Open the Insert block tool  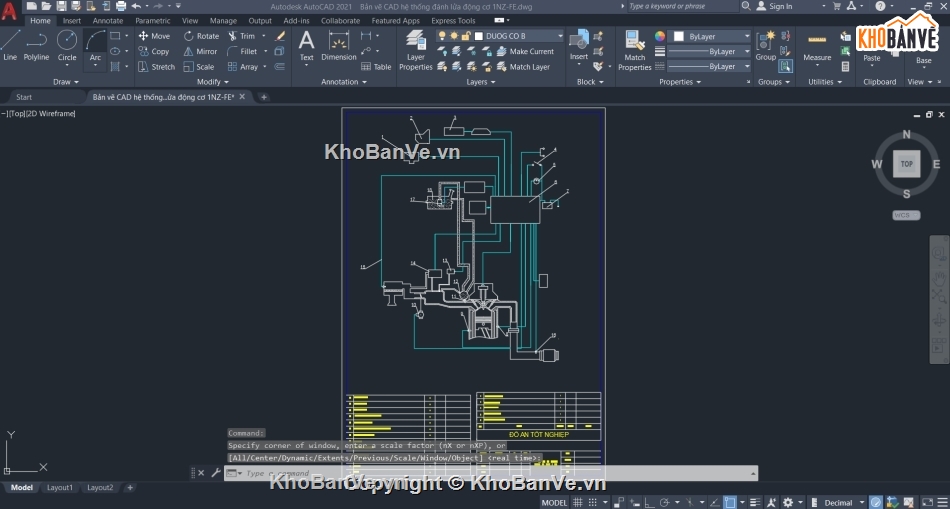coord(579,46)
